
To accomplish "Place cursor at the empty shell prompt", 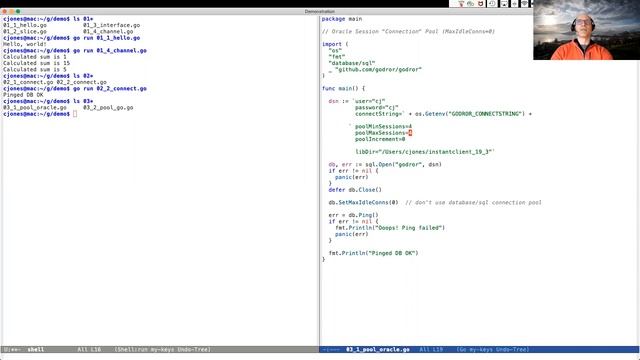I will click(x=75, y=114).
